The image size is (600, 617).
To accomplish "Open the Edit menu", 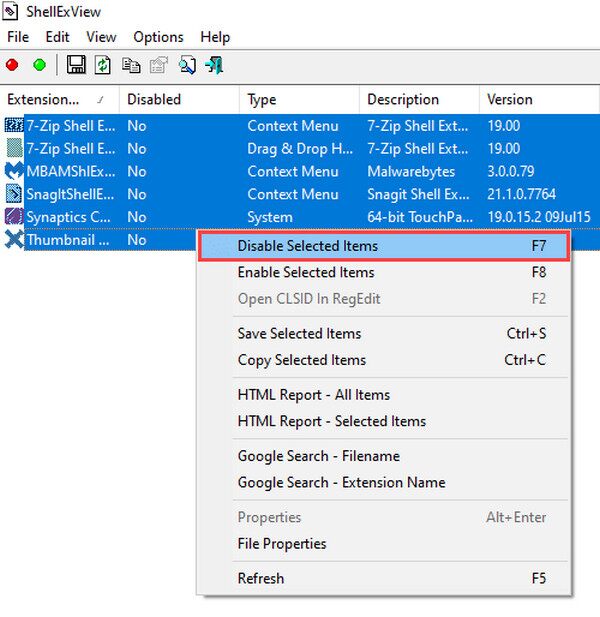I will [57, 37].
